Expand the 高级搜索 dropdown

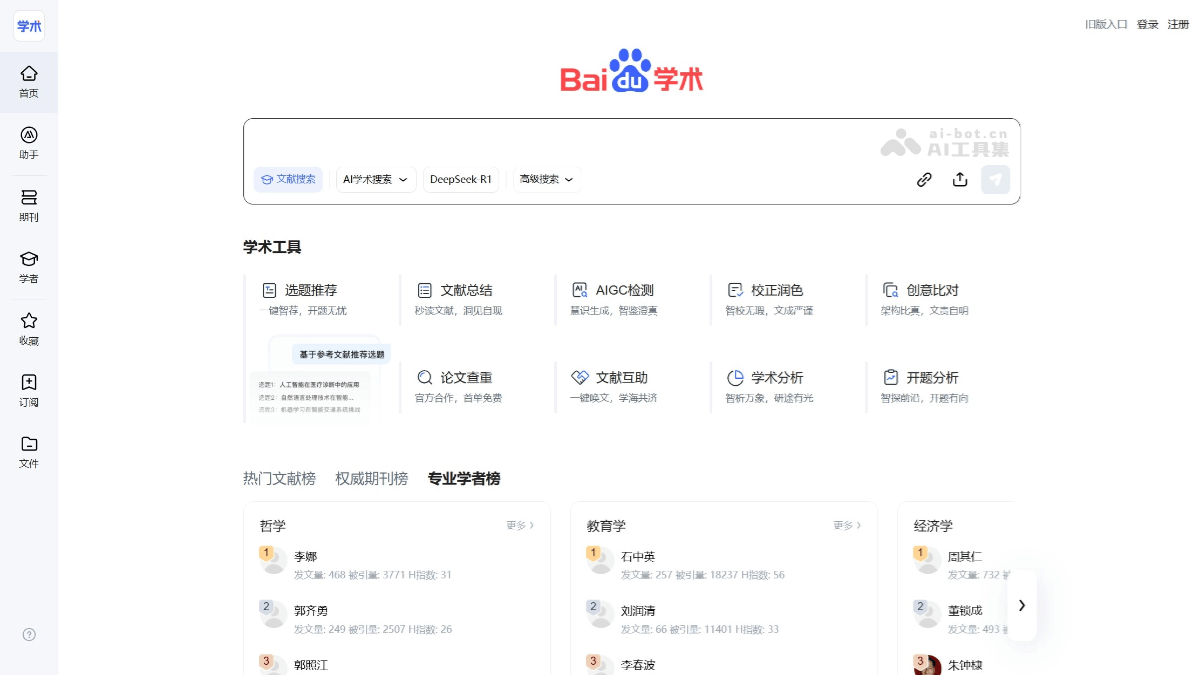click(x=546, y=180)
